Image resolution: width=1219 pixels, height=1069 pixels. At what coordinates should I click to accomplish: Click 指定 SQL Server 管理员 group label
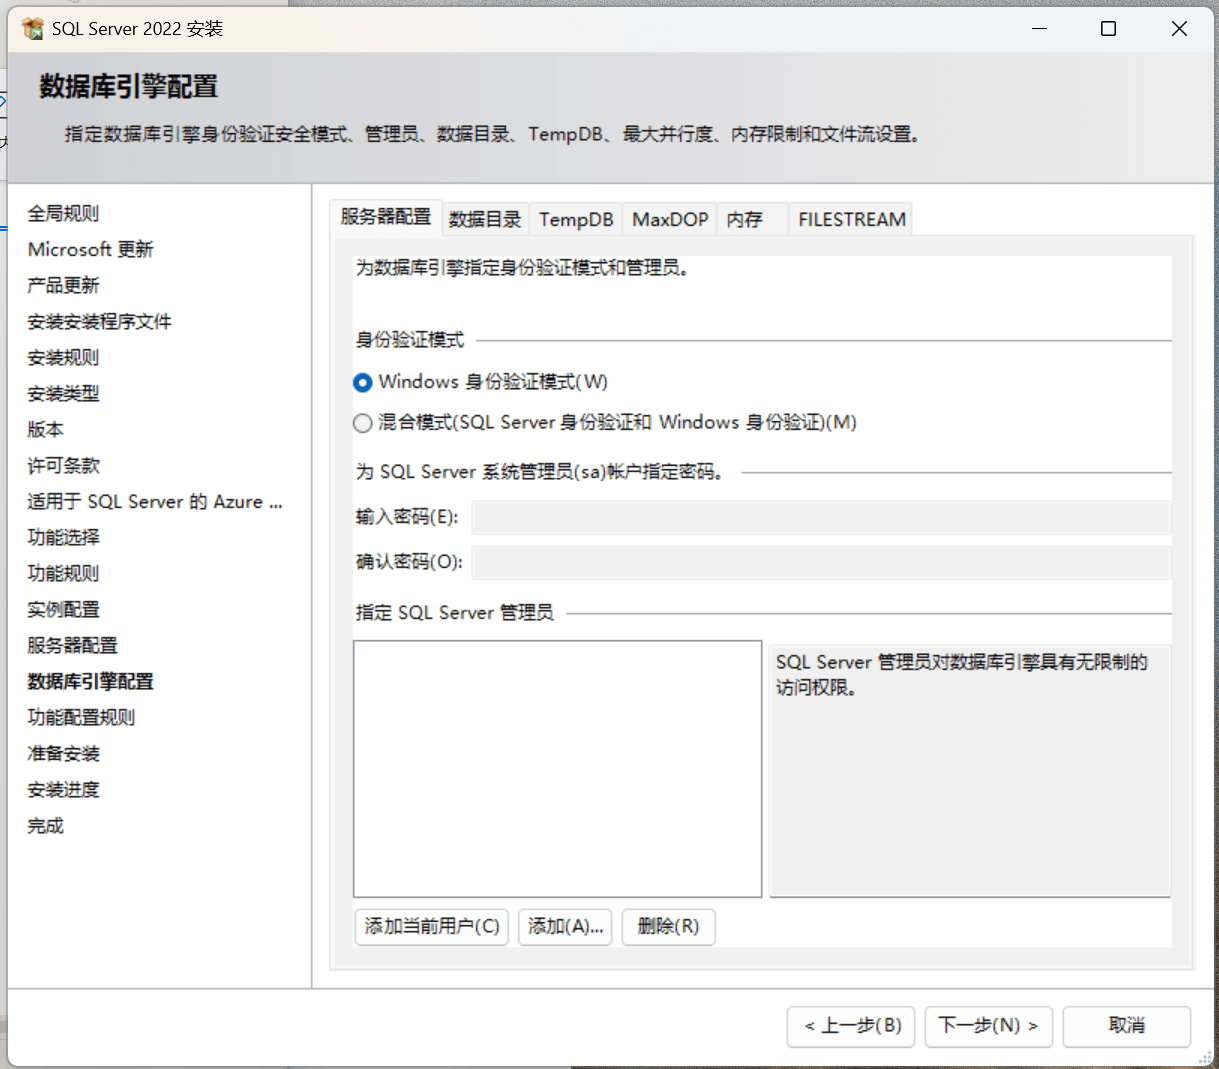[x=455, y=612]
